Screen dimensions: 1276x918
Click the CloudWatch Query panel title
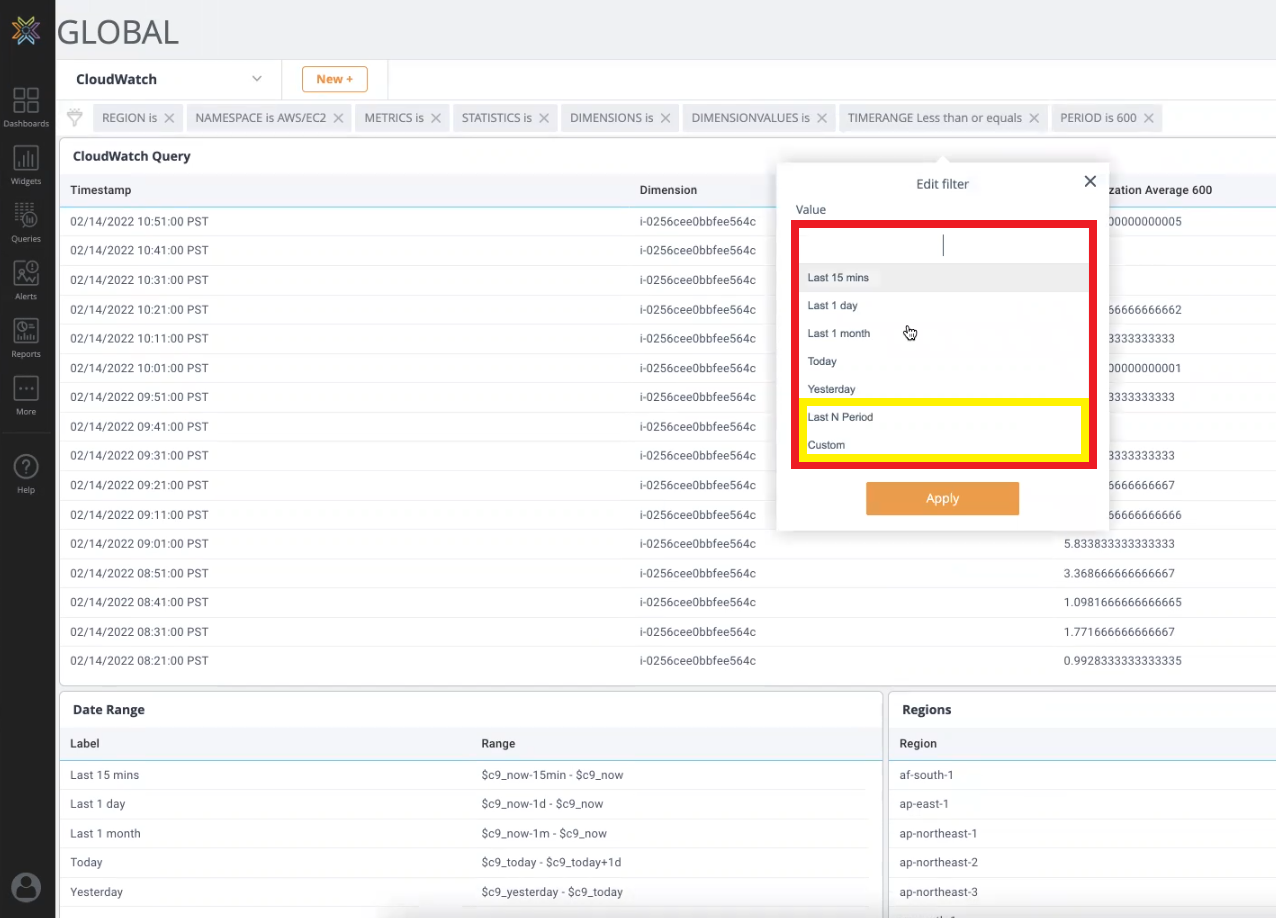click(x=132, y=156)
